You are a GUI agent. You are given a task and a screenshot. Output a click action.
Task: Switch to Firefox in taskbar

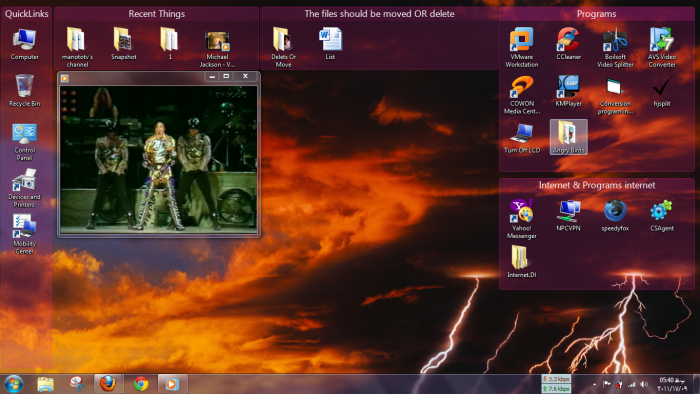click(x=108, y=384)
